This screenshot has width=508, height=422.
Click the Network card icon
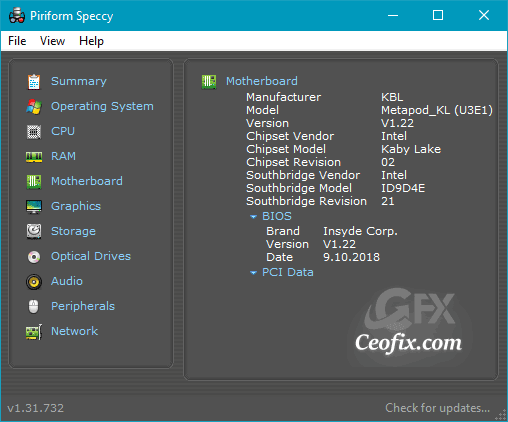[34, 332]
